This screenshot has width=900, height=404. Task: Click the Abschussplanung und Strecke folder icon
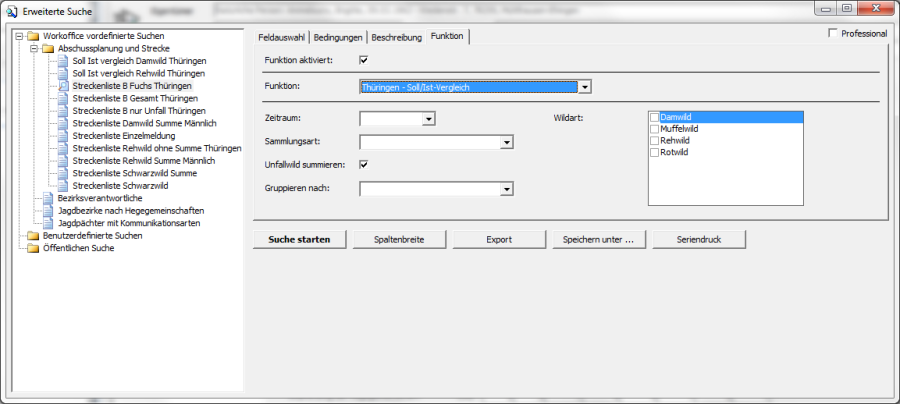(48, 48)
